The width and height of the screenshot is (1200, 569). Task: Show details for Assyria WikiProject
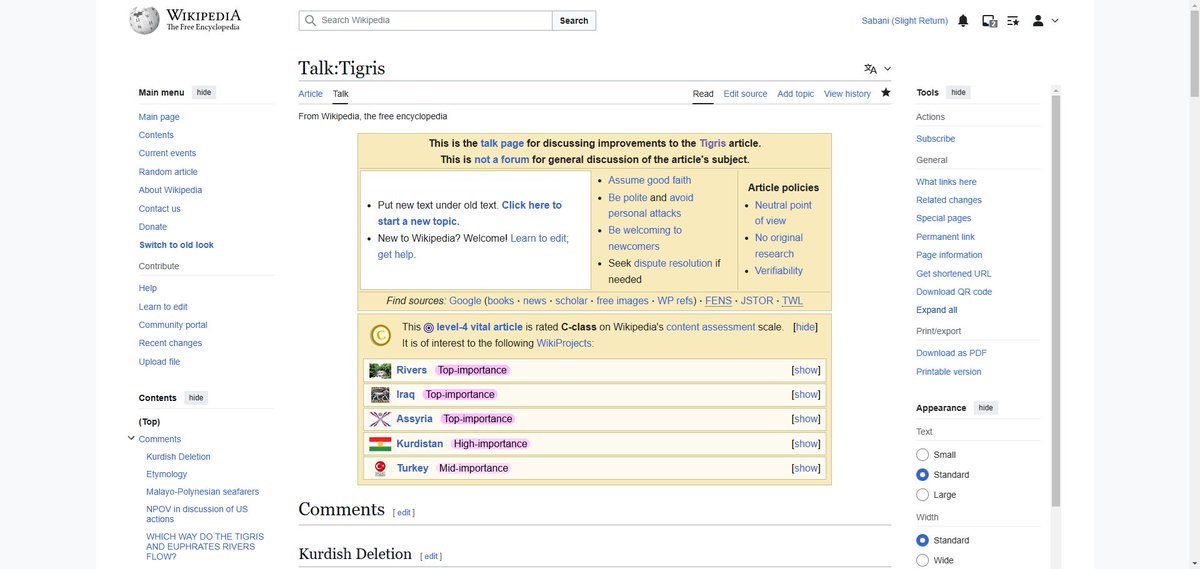(x=806, y=419)
